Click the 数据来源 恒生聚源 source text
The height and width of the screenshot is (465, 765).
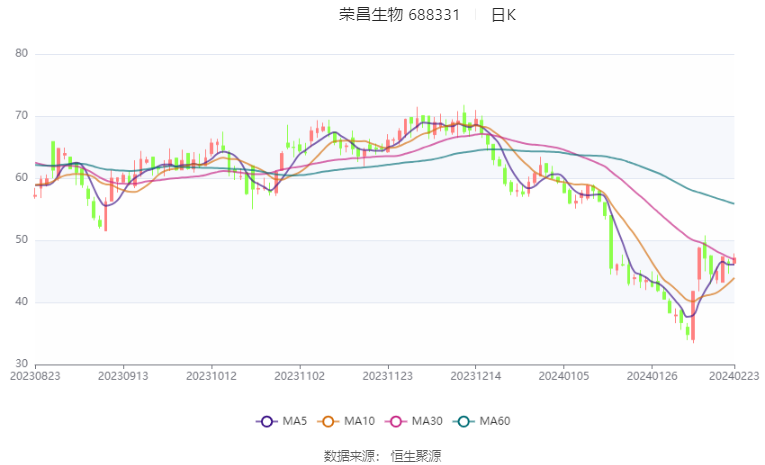pos(382,455)
